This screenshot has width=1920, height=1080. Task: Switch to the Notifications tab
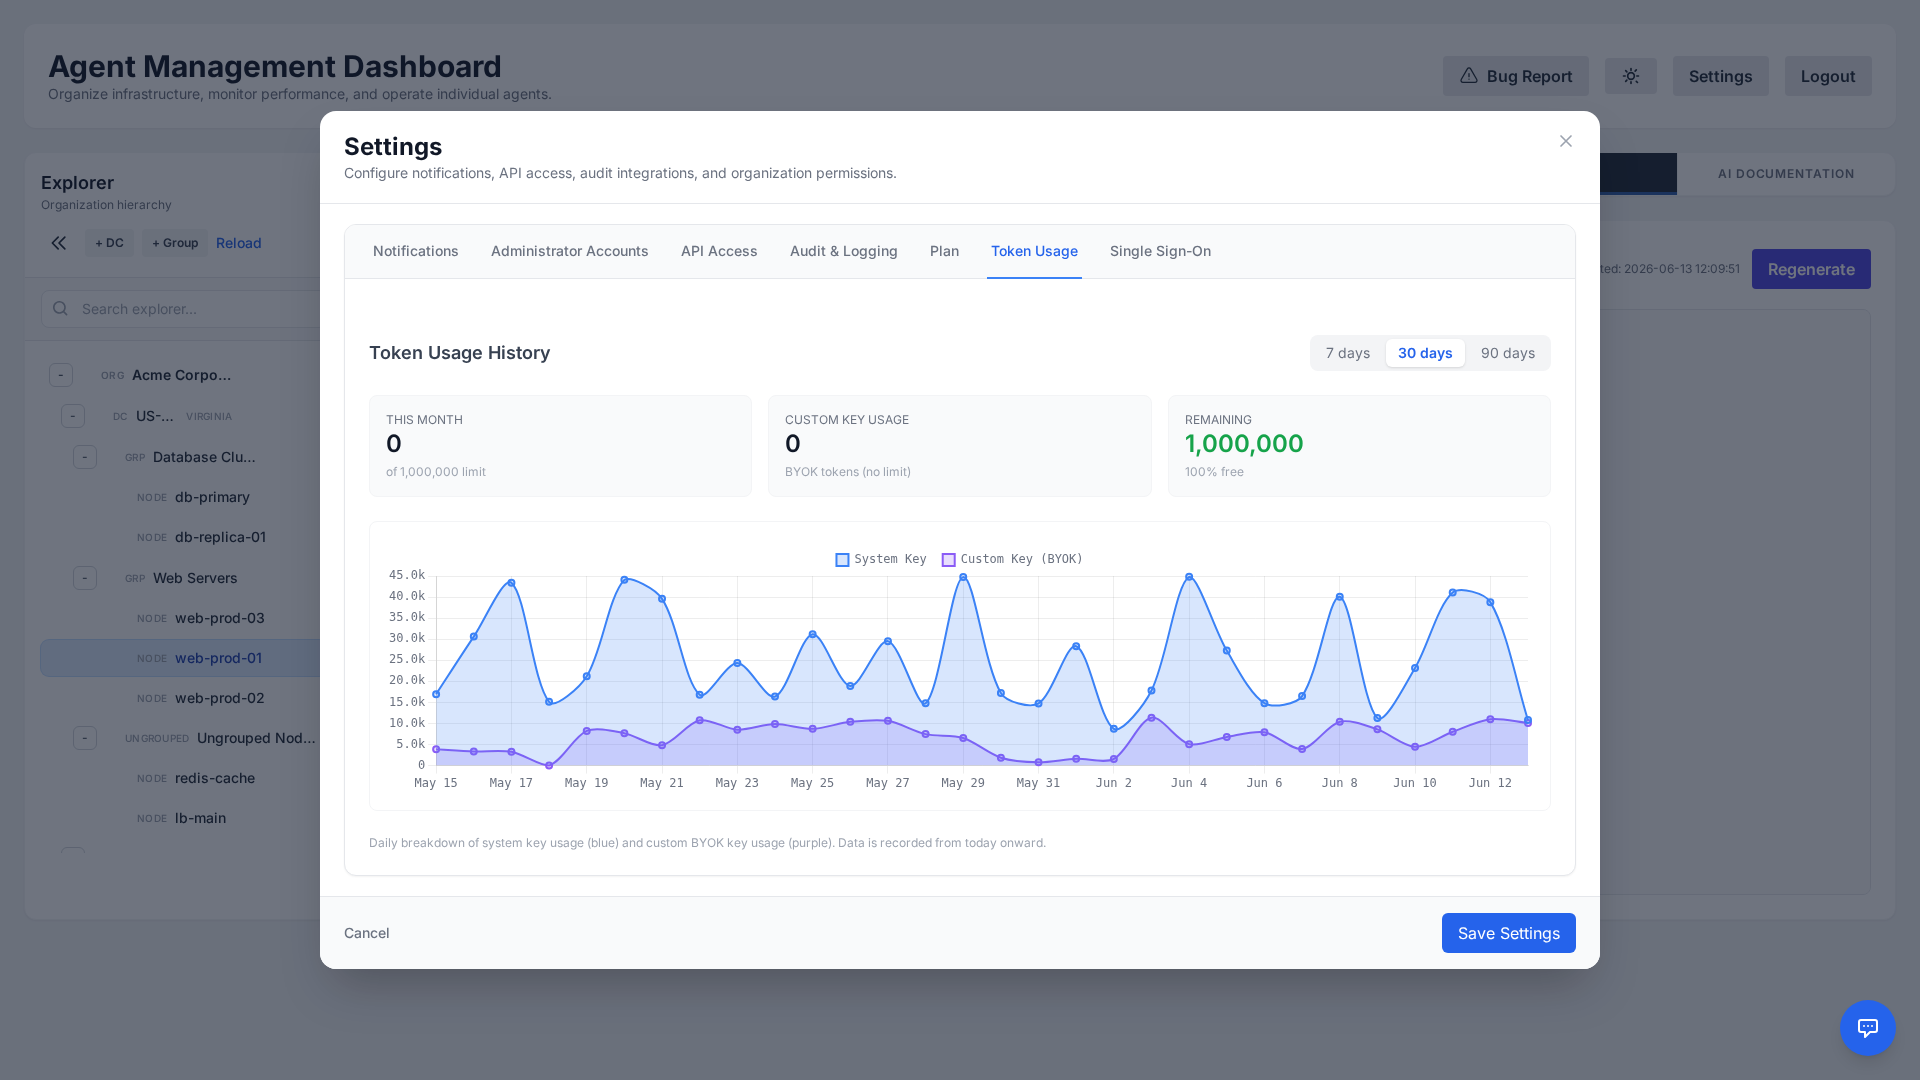coord(416,251)
